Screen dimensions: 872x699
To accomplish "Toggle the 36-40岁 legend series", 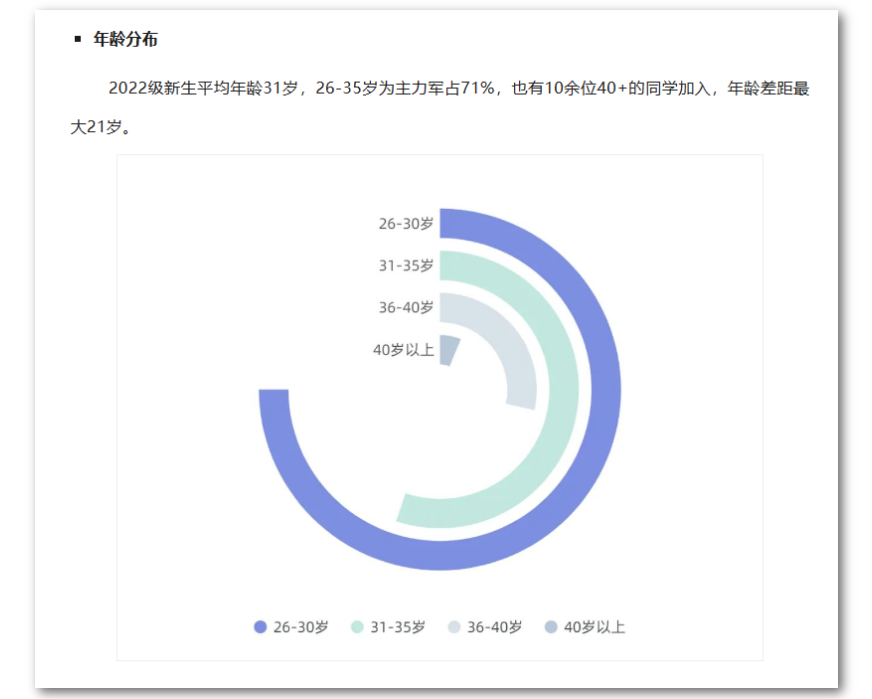I will pyautogui.click(x=485, y=627).
